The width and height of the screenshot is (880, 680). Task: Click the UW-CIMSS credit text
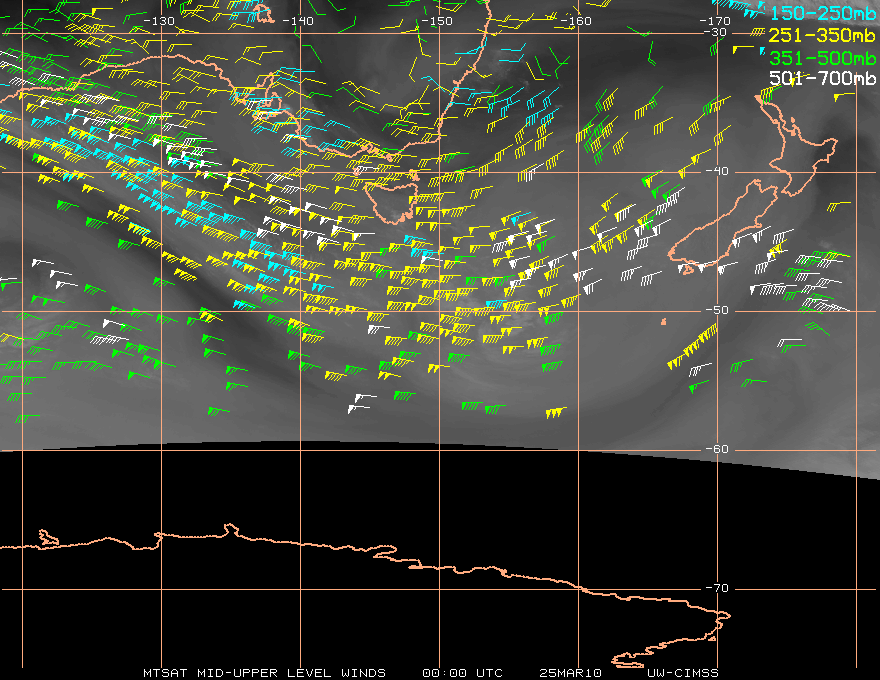point(682,673)
